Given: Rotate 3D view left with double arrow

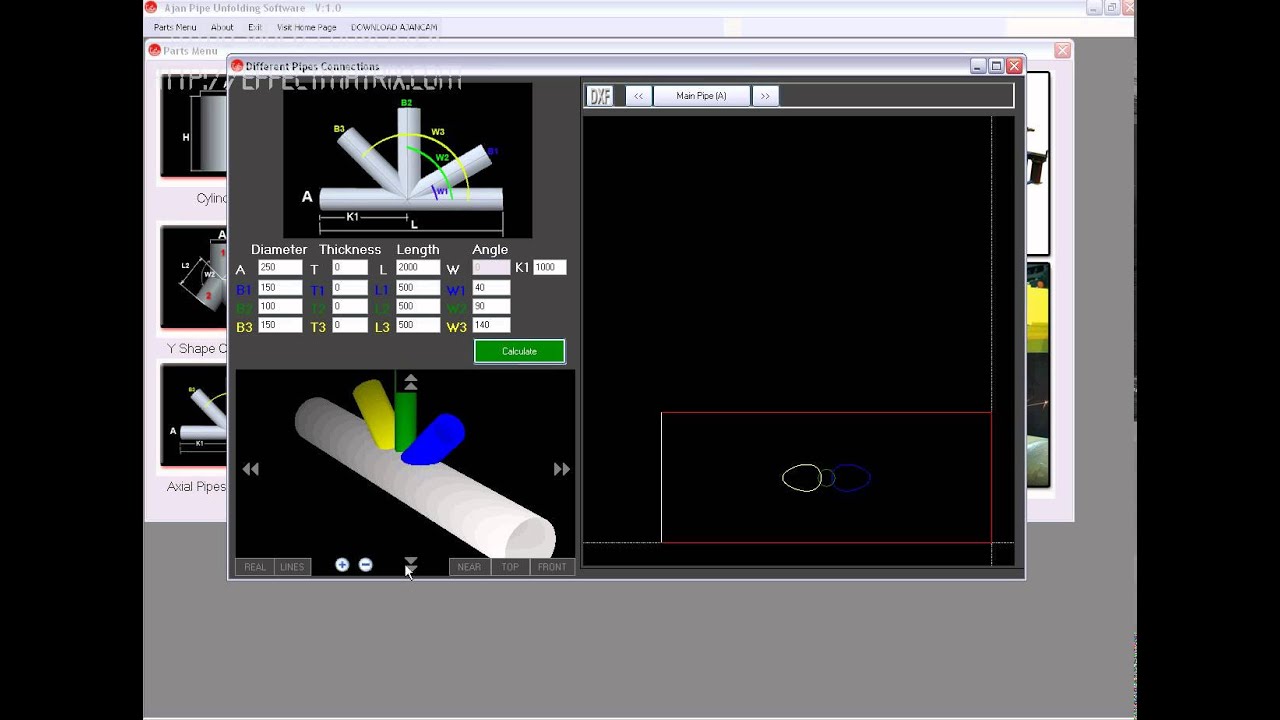Looking at the screenshot, I should [251, 469].
